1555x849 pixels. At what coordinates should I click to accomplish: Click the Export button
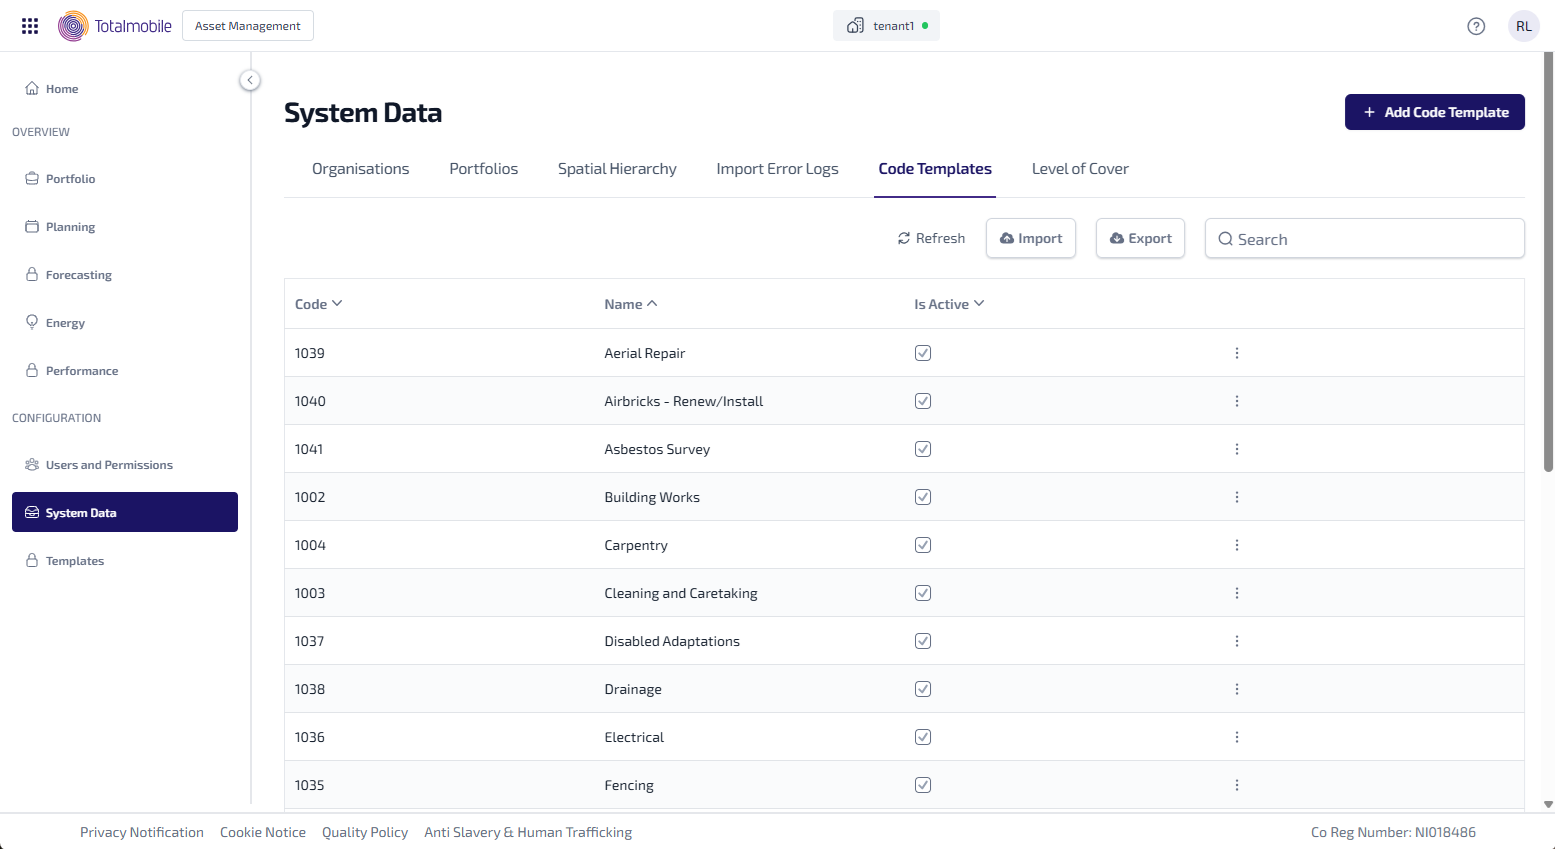click(x=1140, y=238)
